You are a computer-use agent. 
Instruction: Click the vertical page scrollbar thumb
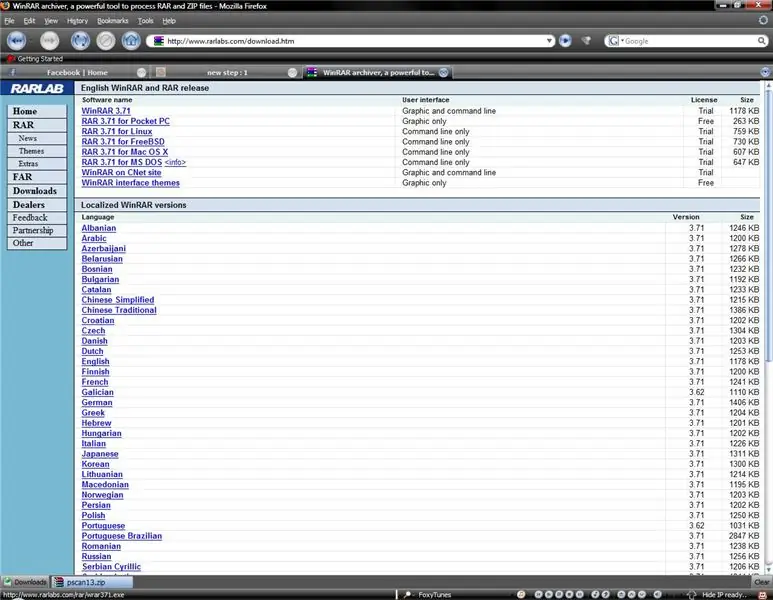click(x=768, y=225)
